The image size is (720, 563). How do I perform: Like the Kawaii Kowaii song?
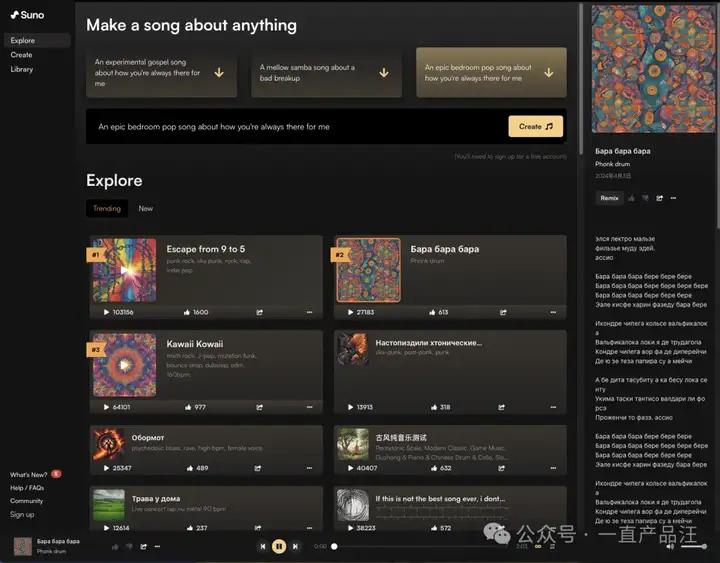(188, 407)
